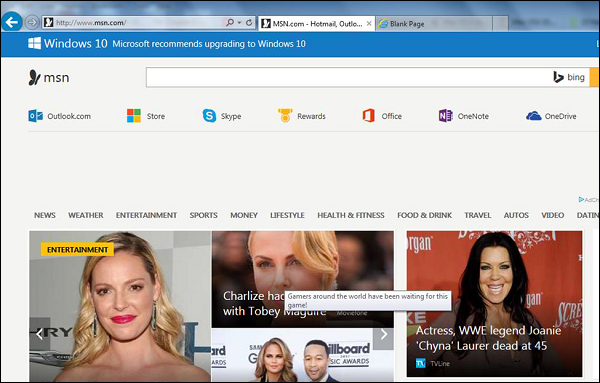Screen dimensions: 600x383
Task: Open 'Microsoft recommends upgrading to Windows 10' link
Action: tap(209, 44)
